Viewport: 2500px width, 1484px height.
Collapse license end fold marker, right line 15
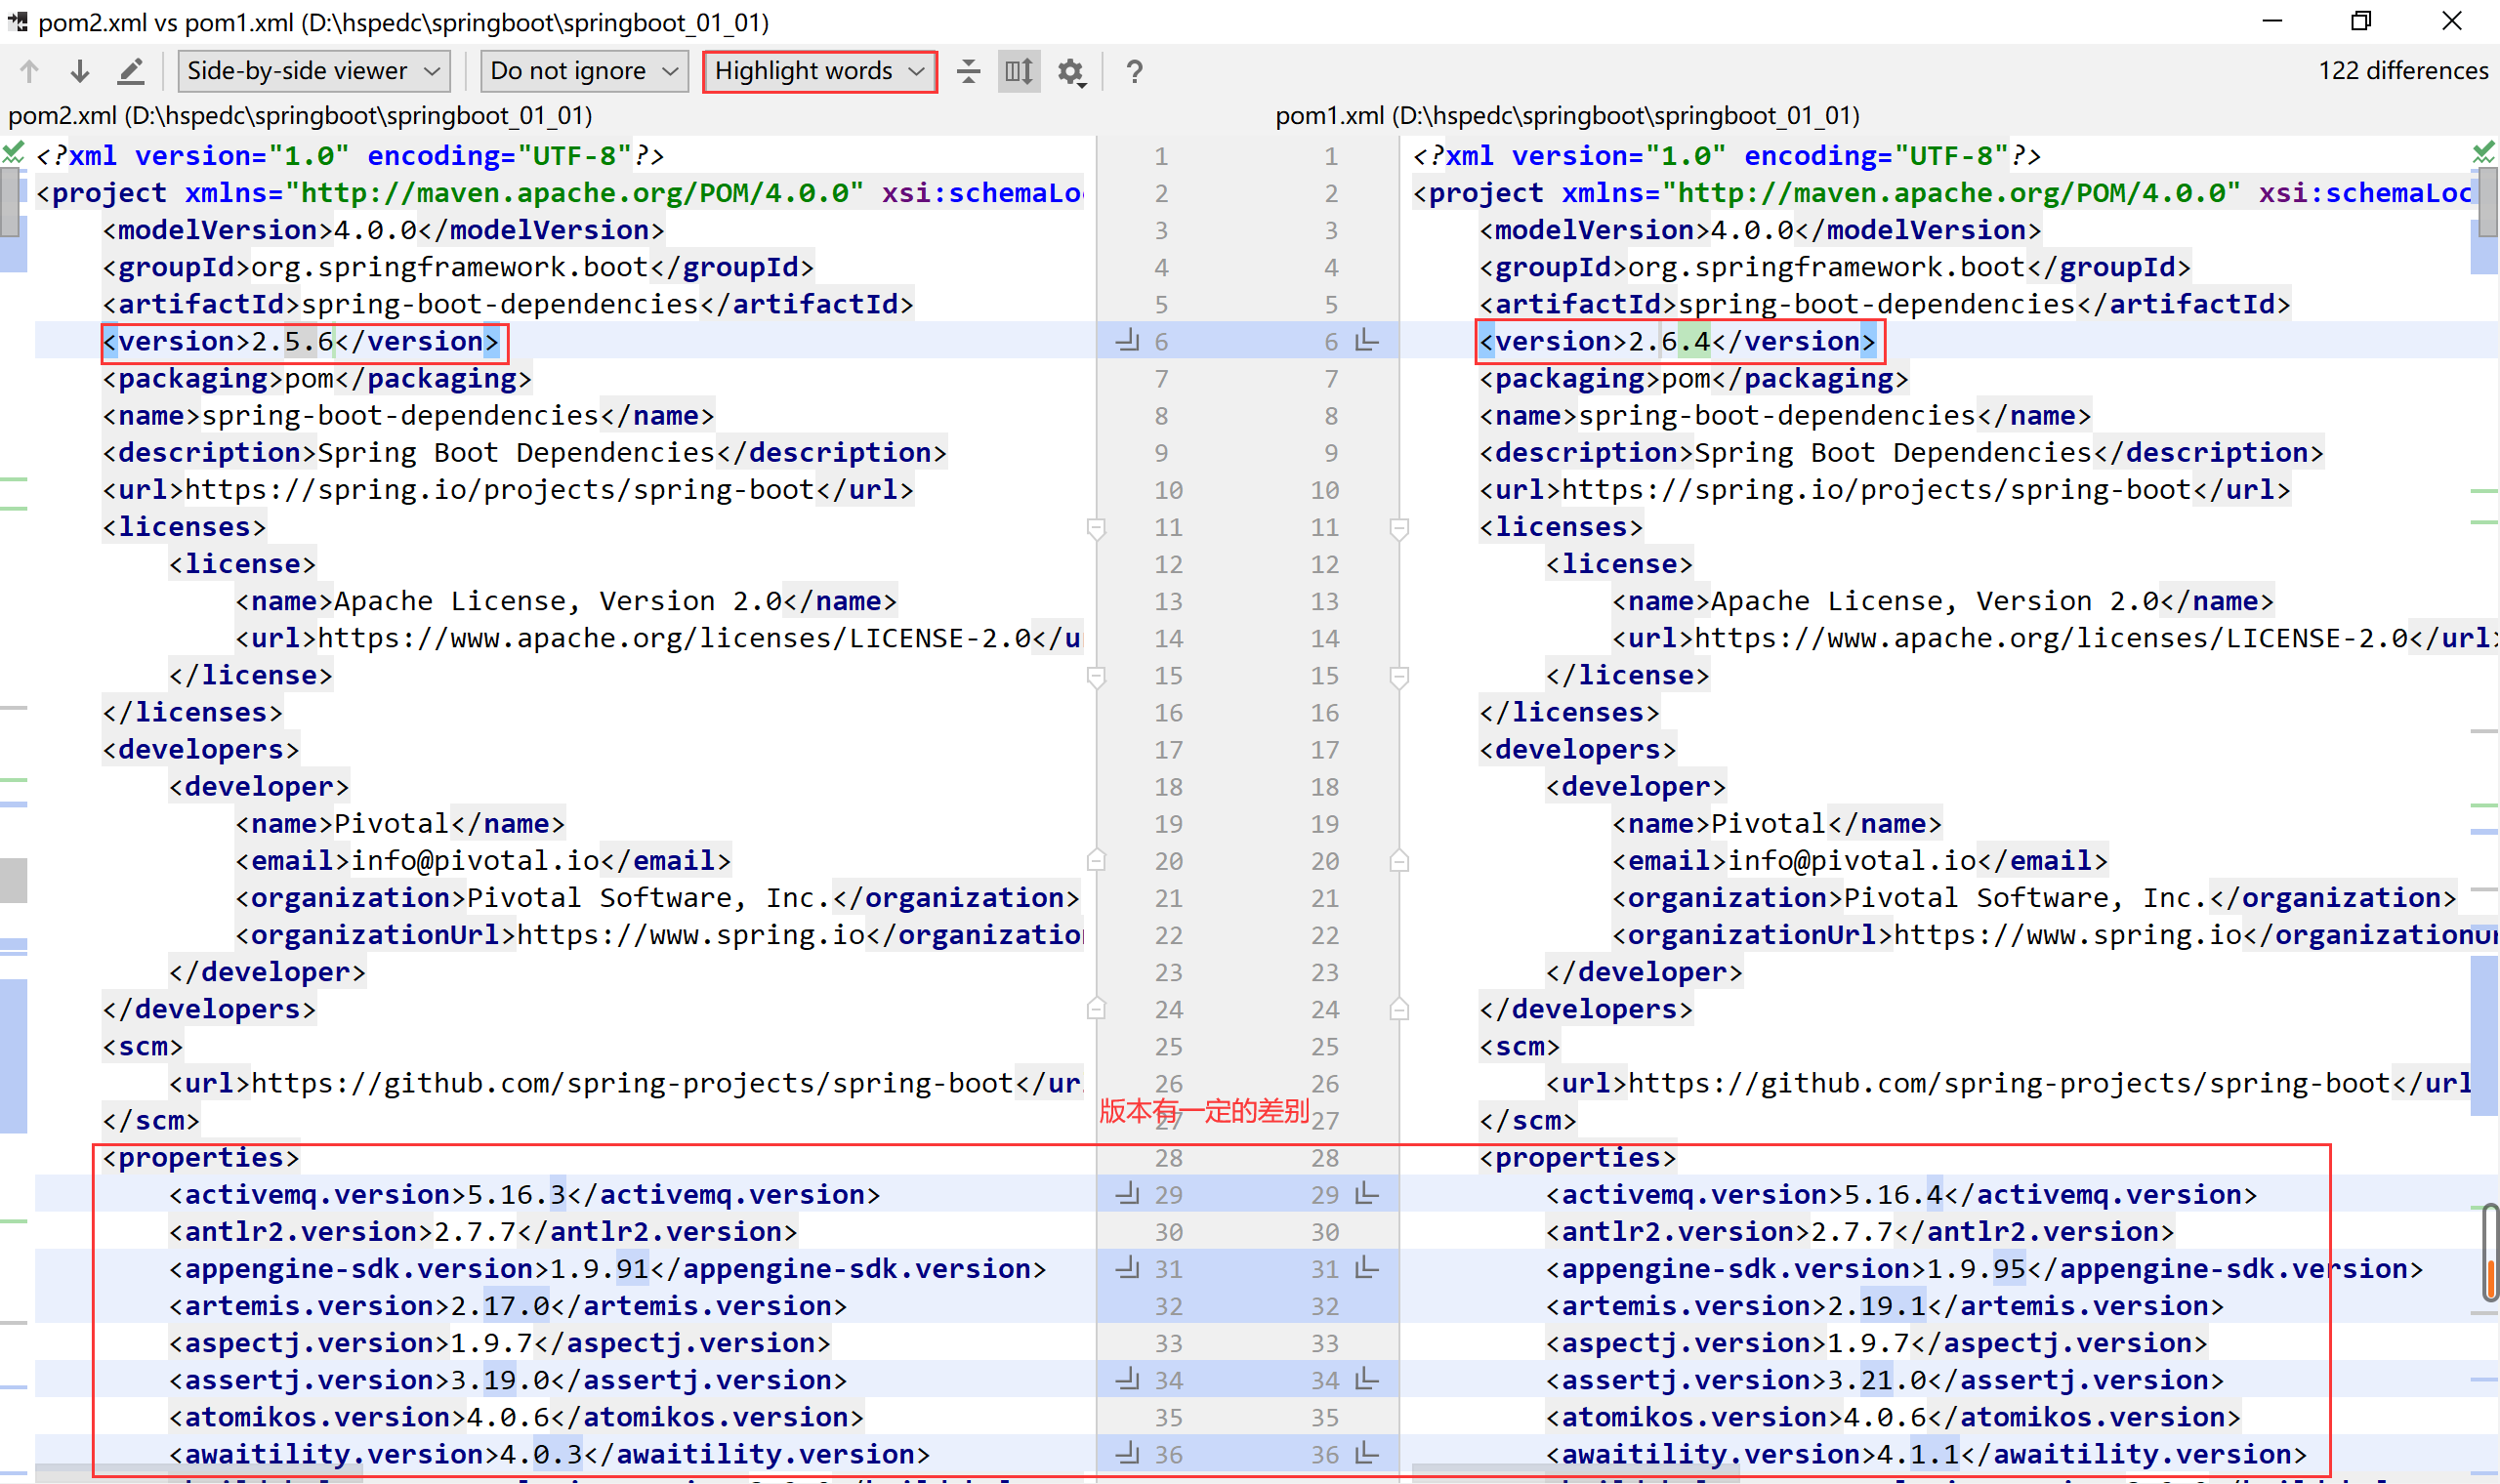pyautogui.click(x=1400, y=677)
